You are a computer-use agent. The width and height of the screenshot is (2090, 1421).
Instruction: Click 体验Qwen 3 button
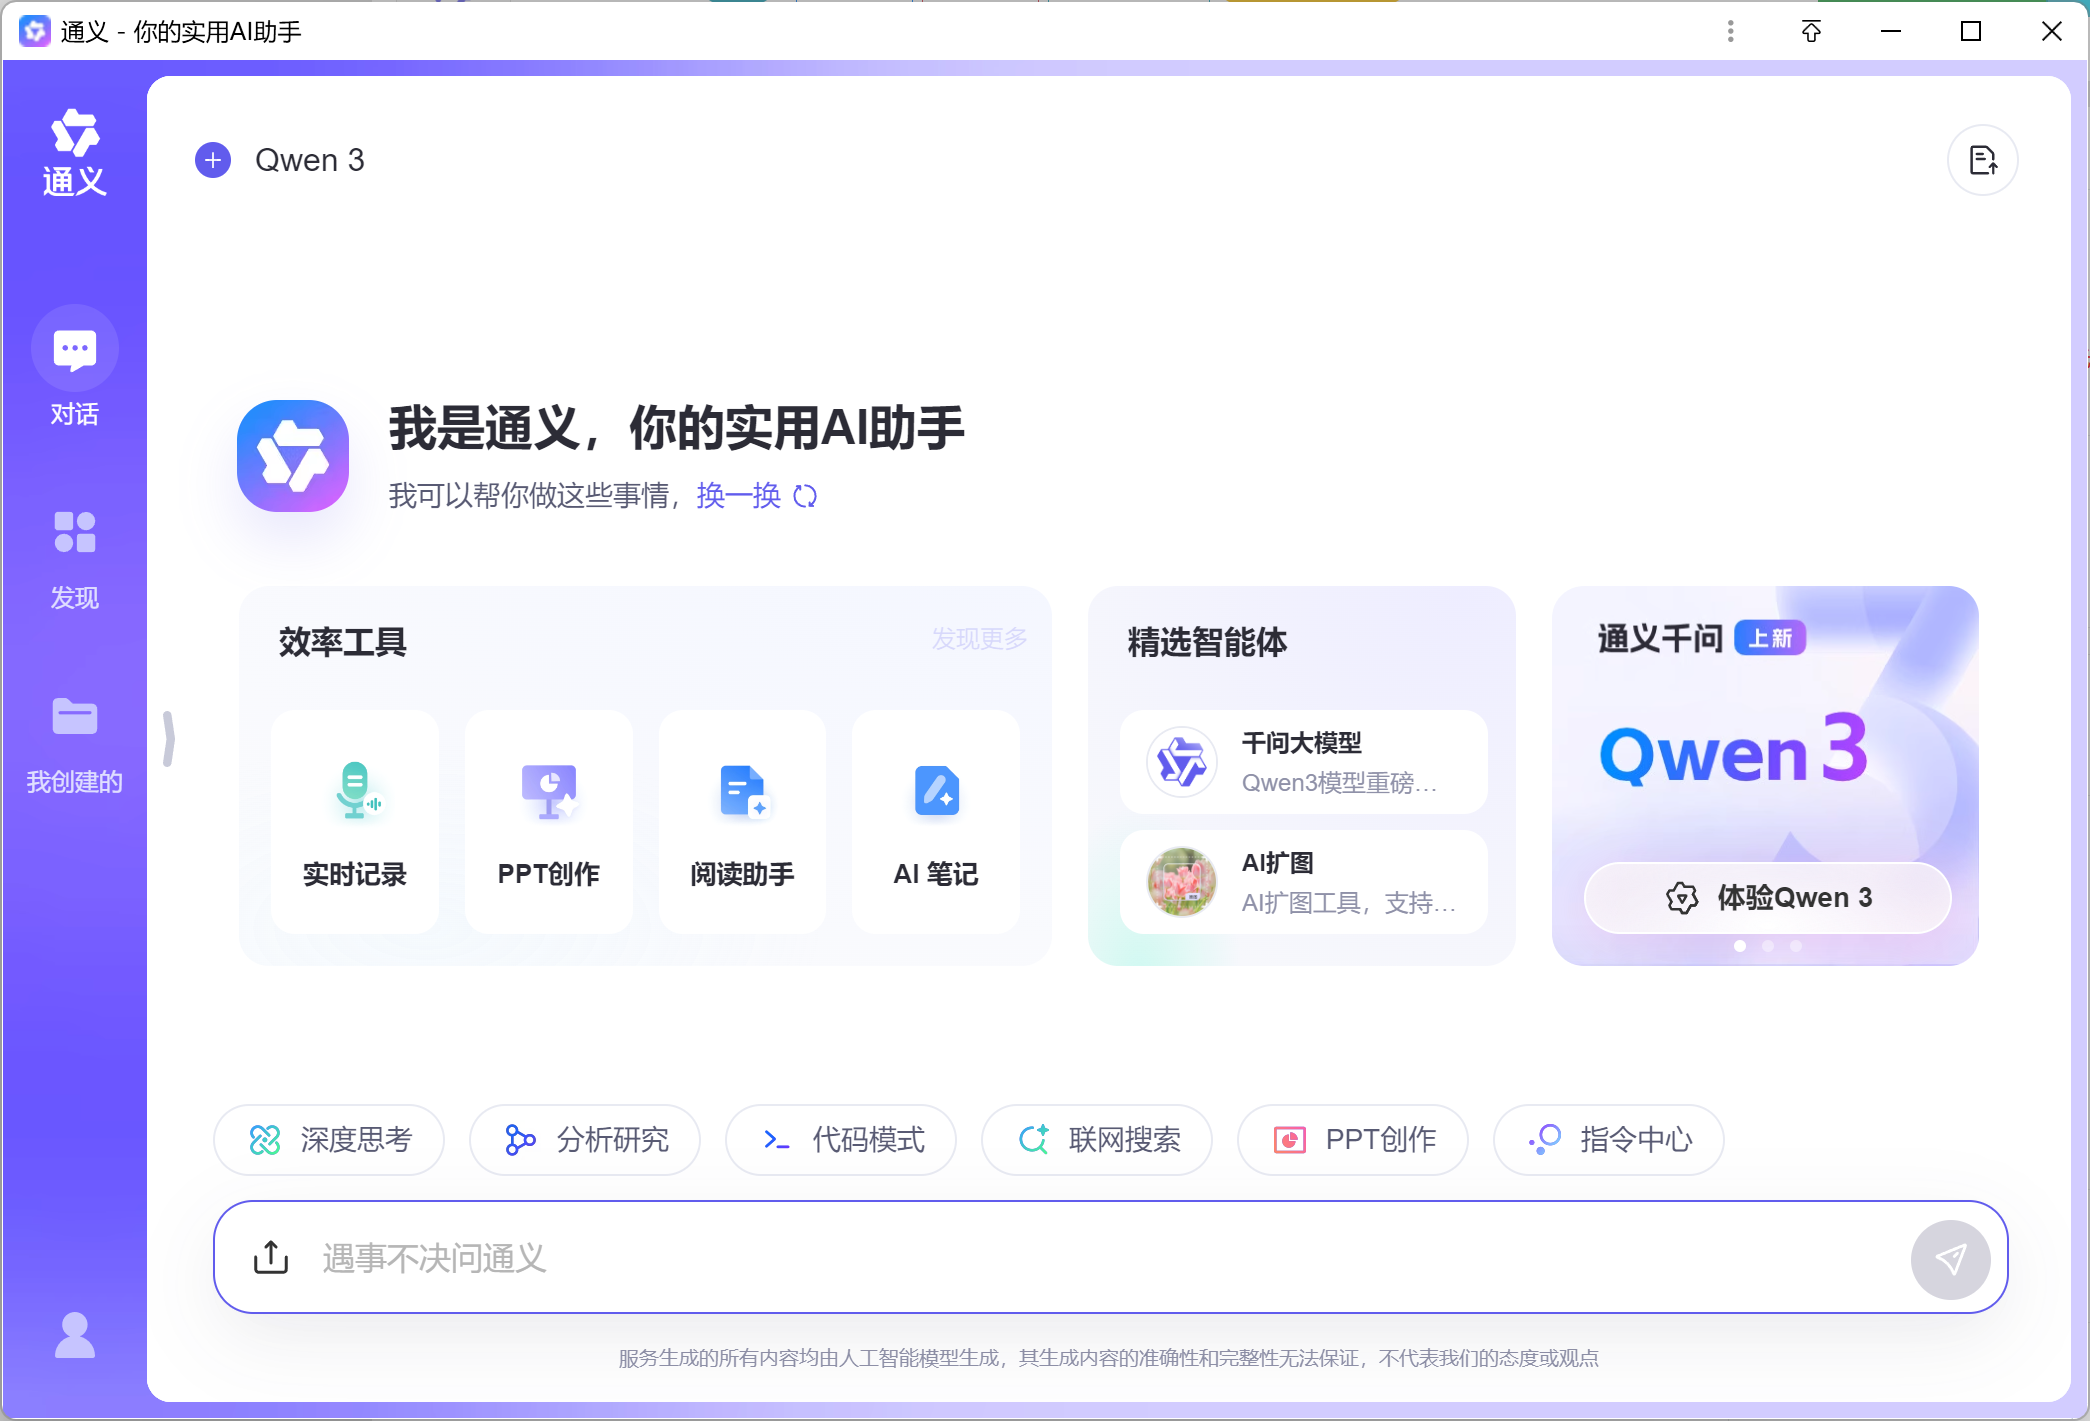[1767, 897]
